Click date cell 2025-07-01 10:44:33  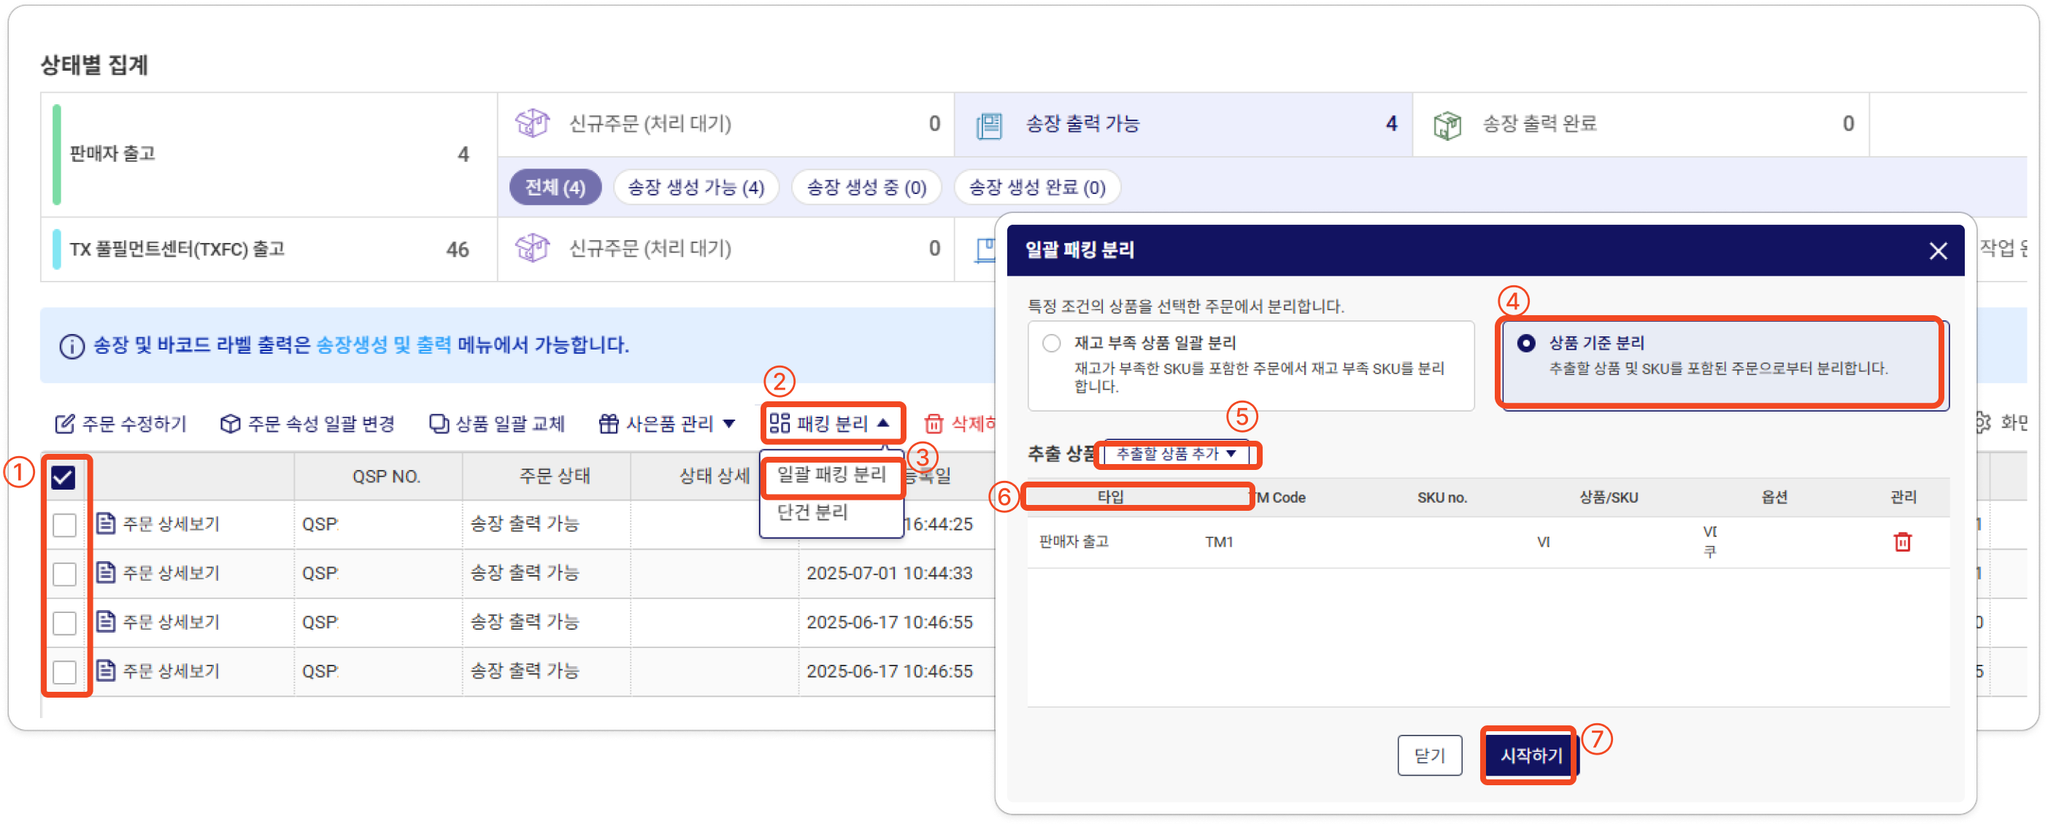pyautogui.click(x=890, y=573)
